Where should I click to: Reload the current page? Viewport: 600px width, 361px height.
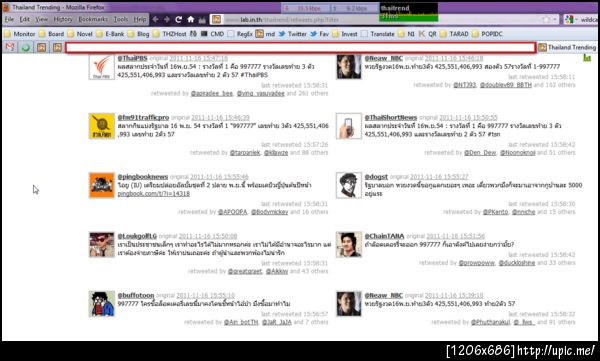tap(178, 19)
